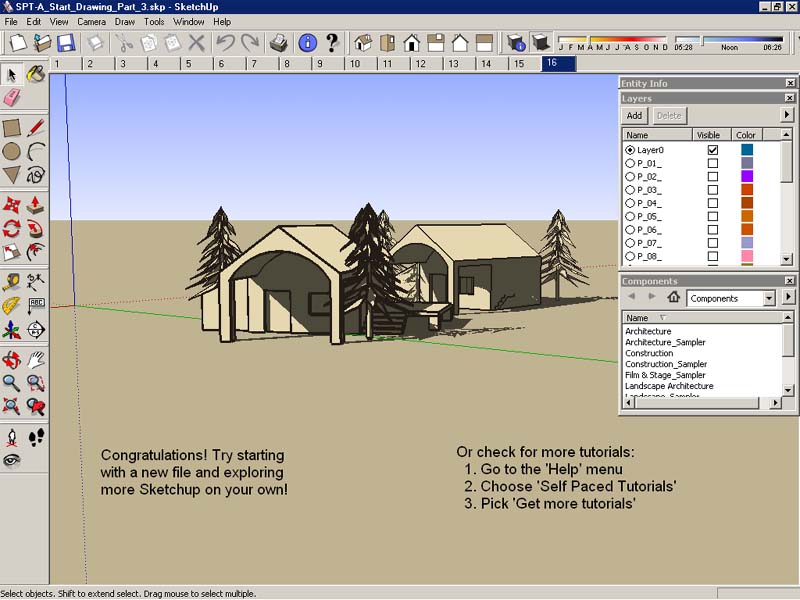The height and width of the screenshot is (600, 800).
Task: Select the Protractor tool
Action: (12, 306)
